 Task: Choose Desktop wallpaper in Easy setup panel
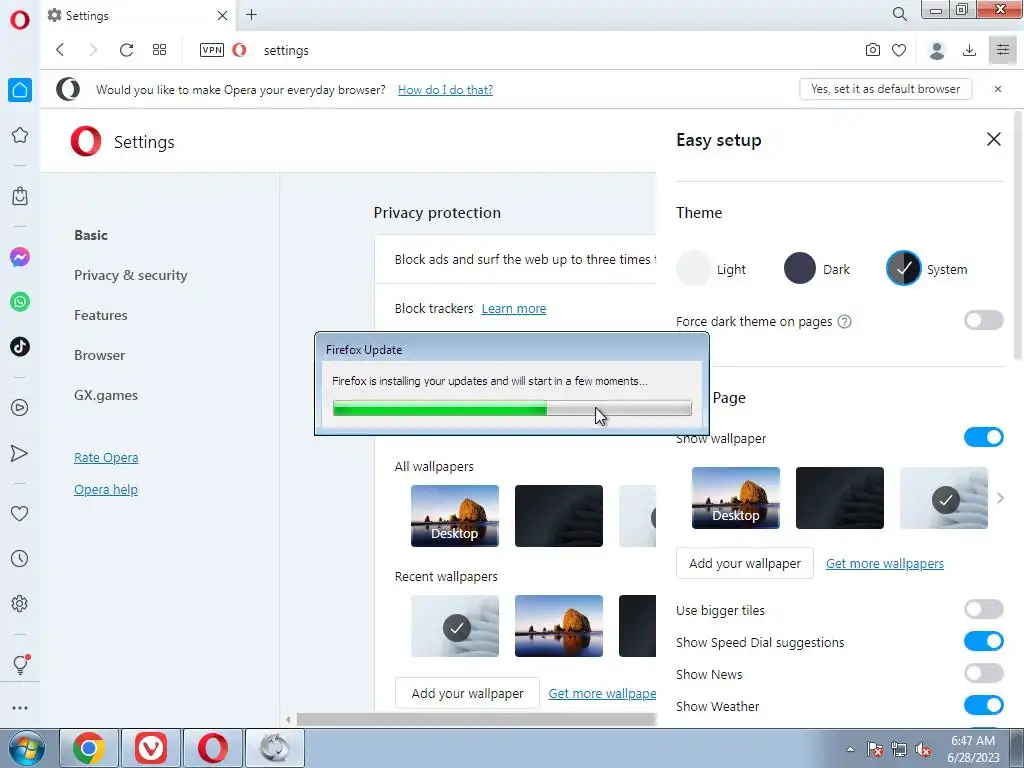pyautogui.click(x=736, y=498)
